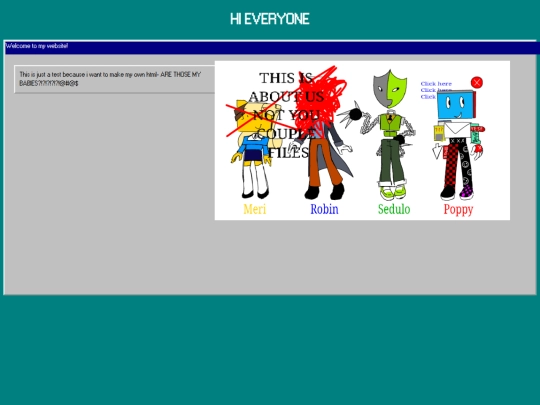Click the red X circle icon above Poppy
Viewport: 540px width, 405px height.
tap(477, 82)
